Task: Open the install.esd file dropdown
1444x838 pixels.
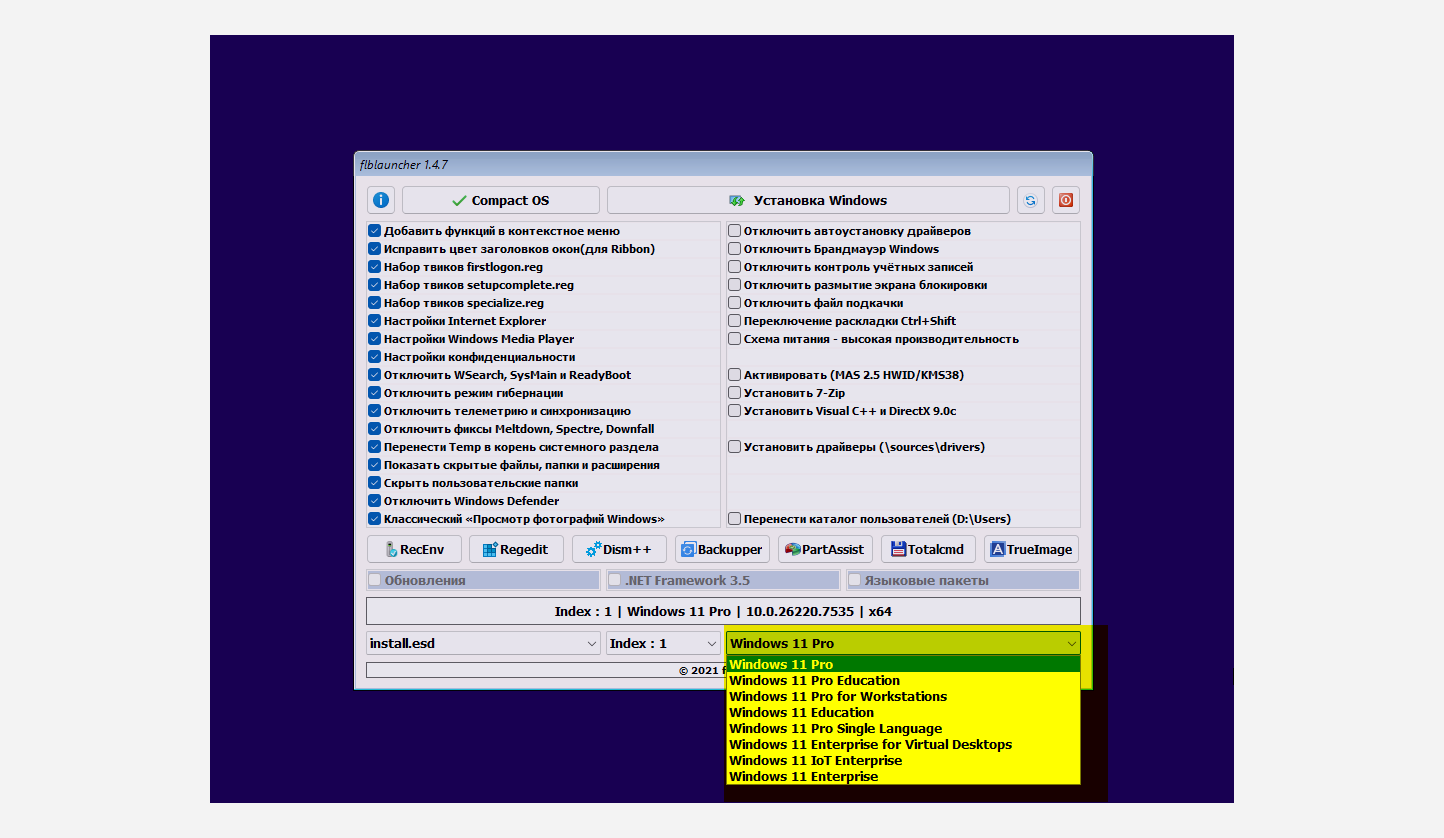Action: (483, 643)
